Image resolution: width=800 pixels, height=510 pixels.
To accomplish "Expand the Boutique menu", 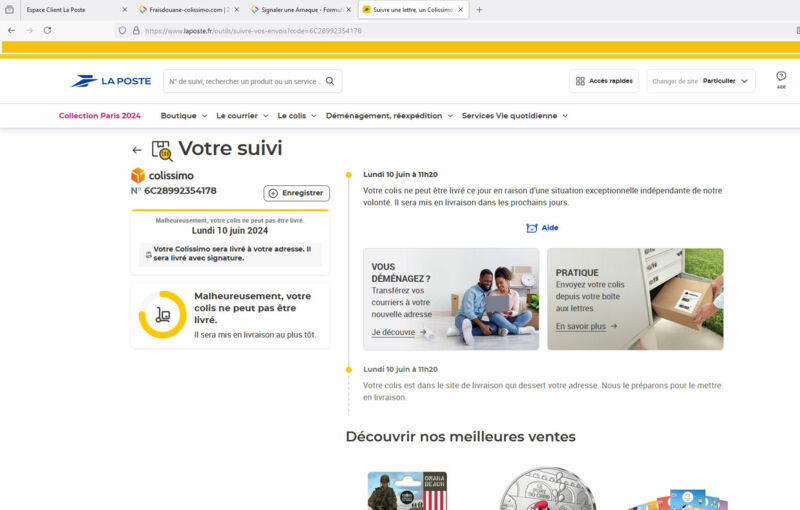I will click(x=184, y=116).
